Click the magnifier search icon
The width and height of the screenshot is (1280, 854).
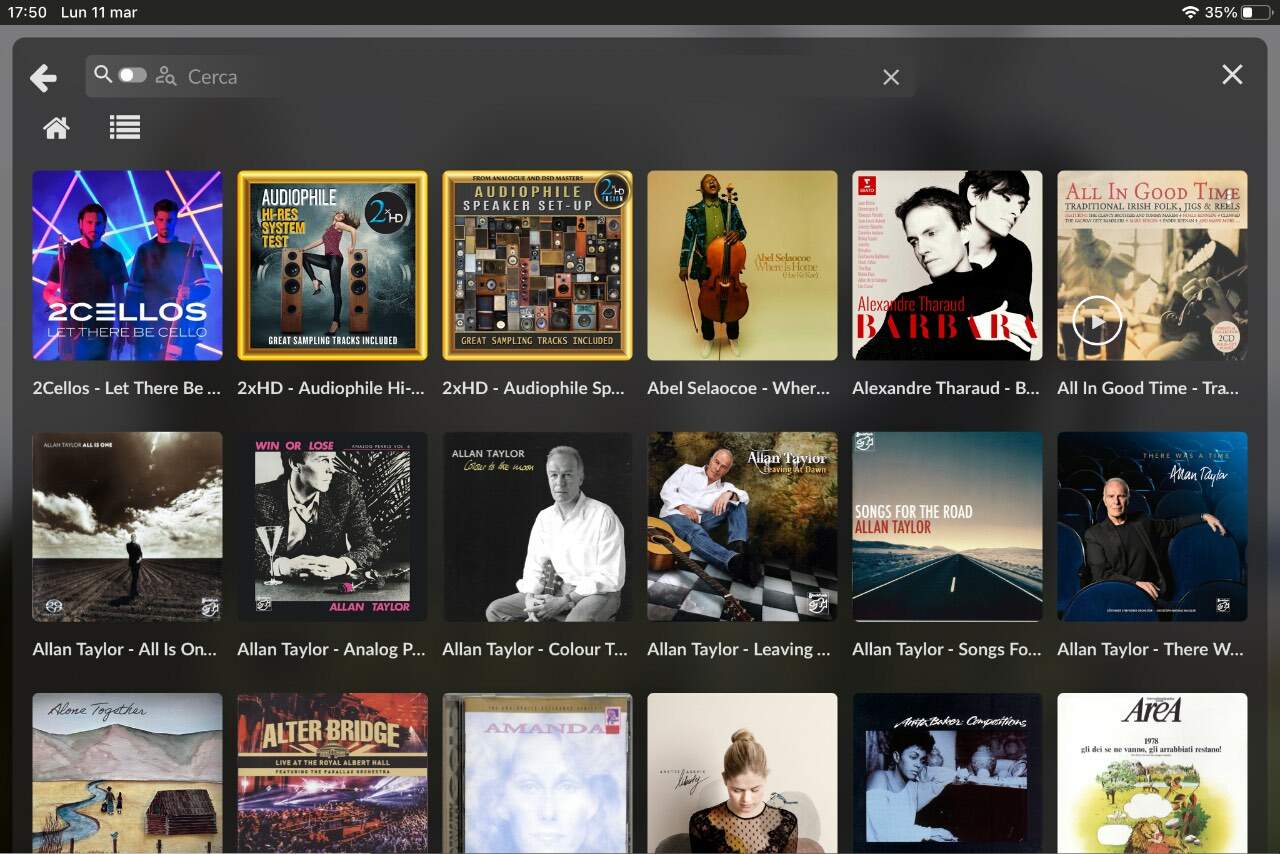click(103, 75)
